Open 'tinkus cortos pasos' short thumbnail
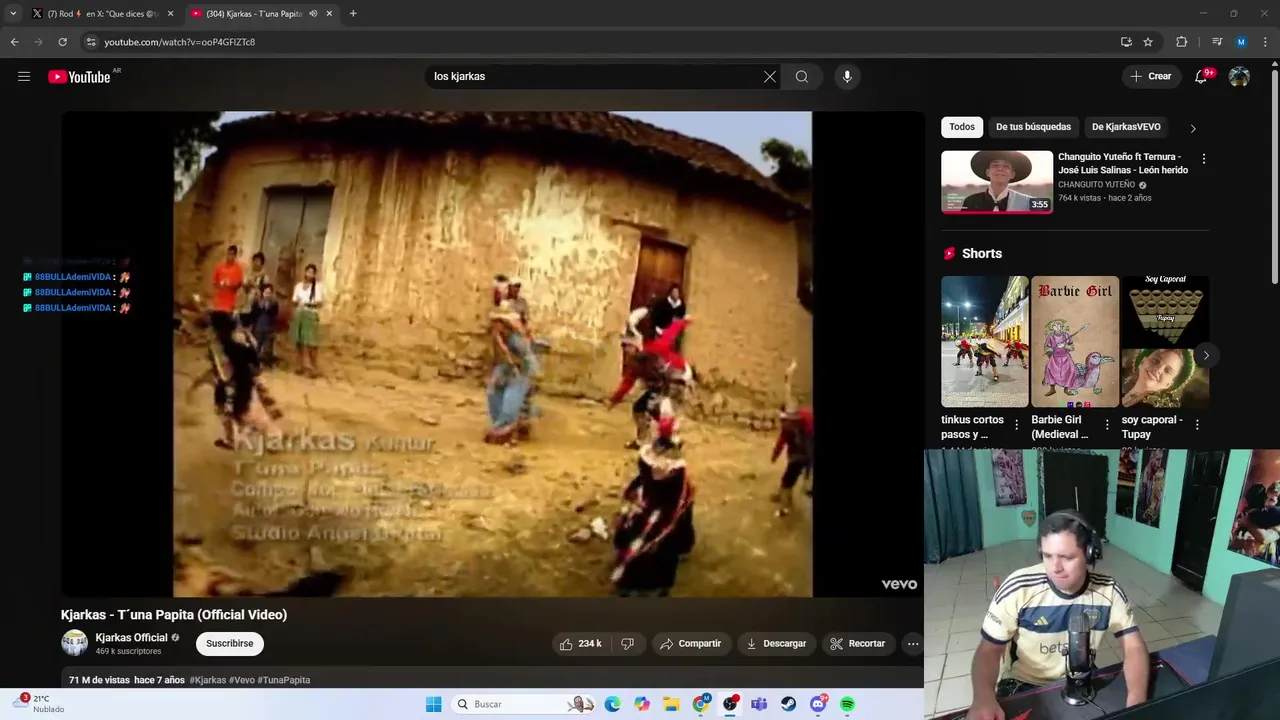 click(984, 341)
